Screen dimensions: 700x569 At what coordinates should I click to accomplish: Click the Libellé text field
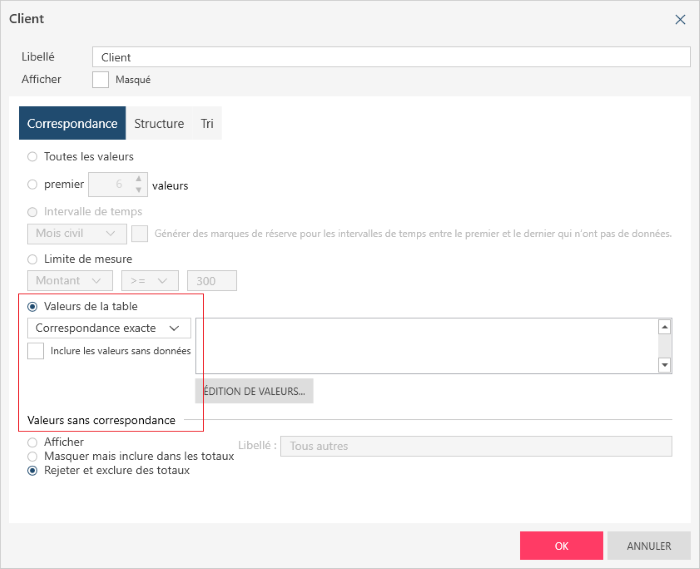(390, 57)
